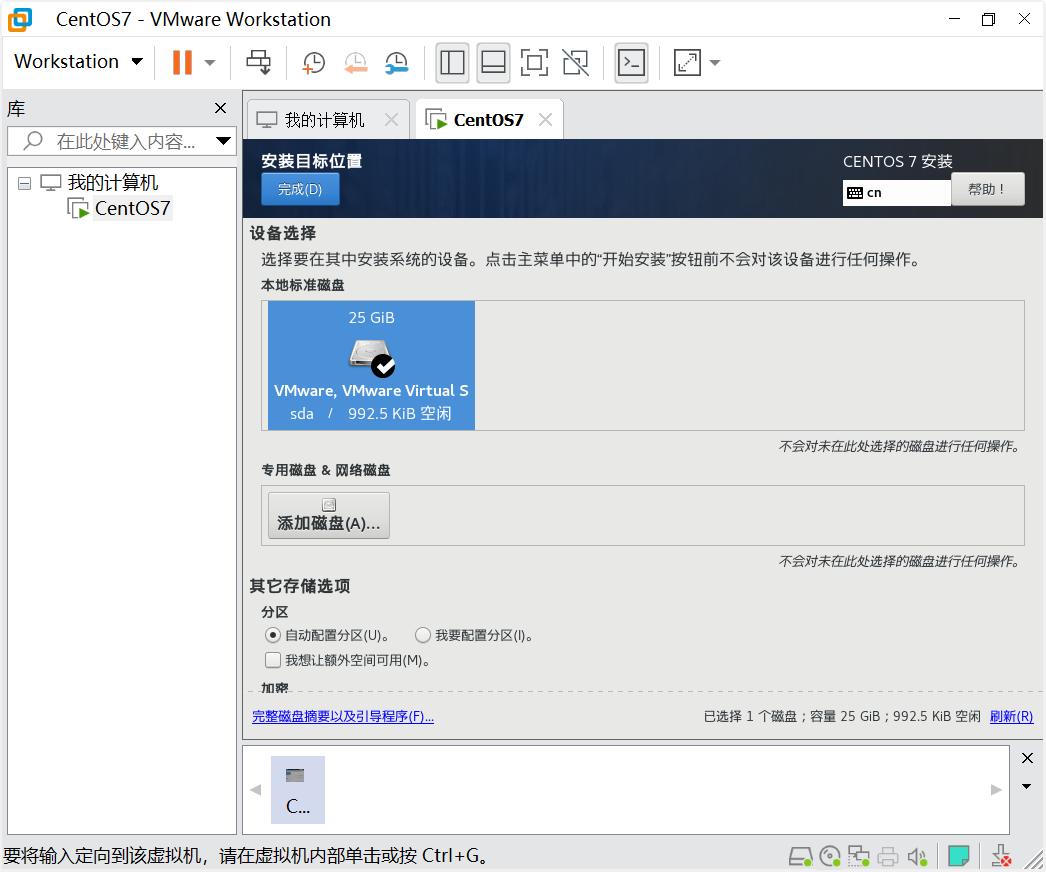Click the 添加磁盘(A)... button
This screenshot has width=1046, height=872.
point(329,516)
